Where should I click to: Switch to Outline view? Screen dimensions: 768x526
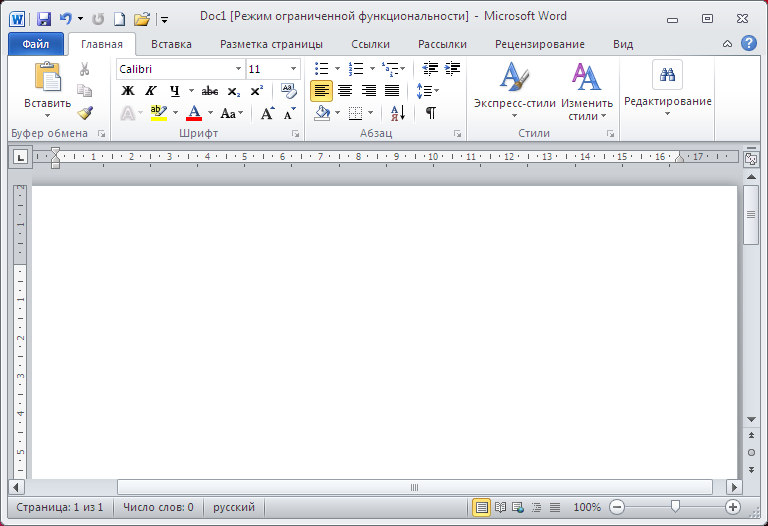point(536,507)
